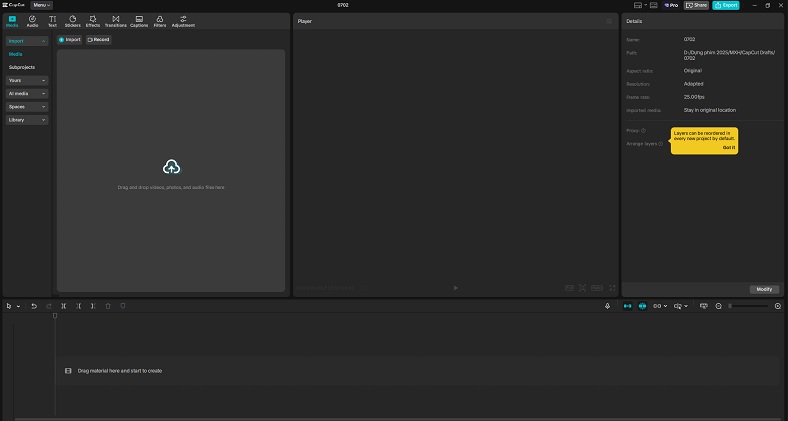
Task: Open the Menu dropdown
Action: coord(42,5)
